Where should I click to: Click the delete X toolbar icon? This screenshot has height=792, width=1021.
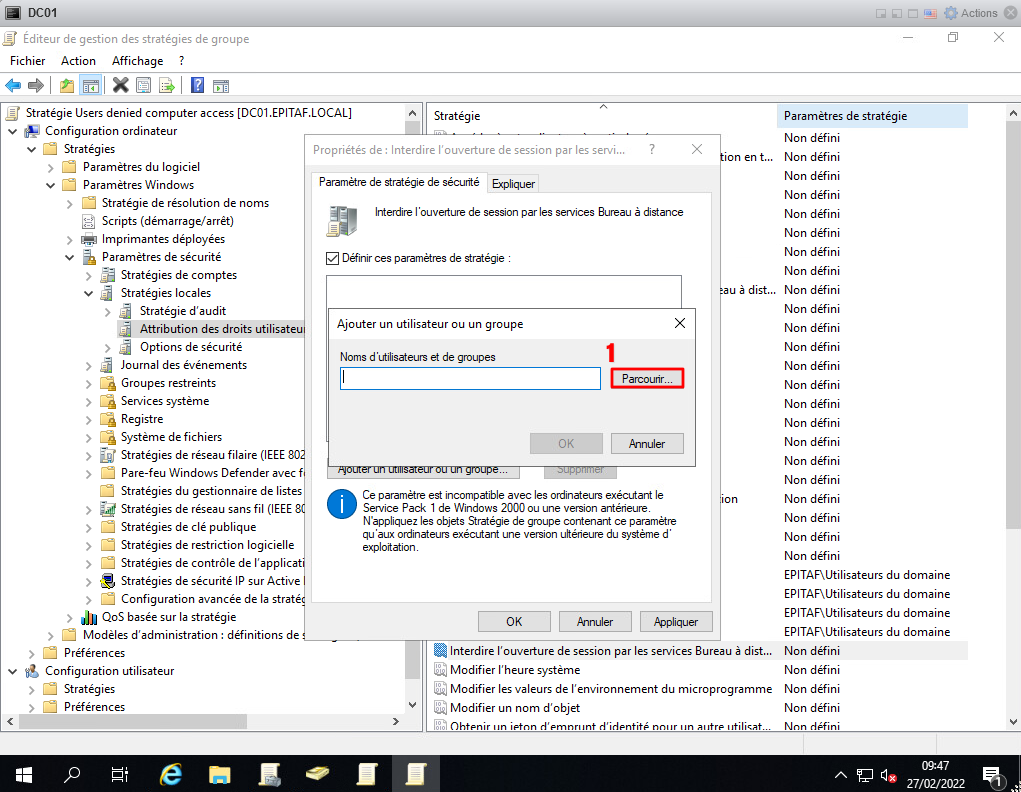pyautogui.click(x=121, y=86)
